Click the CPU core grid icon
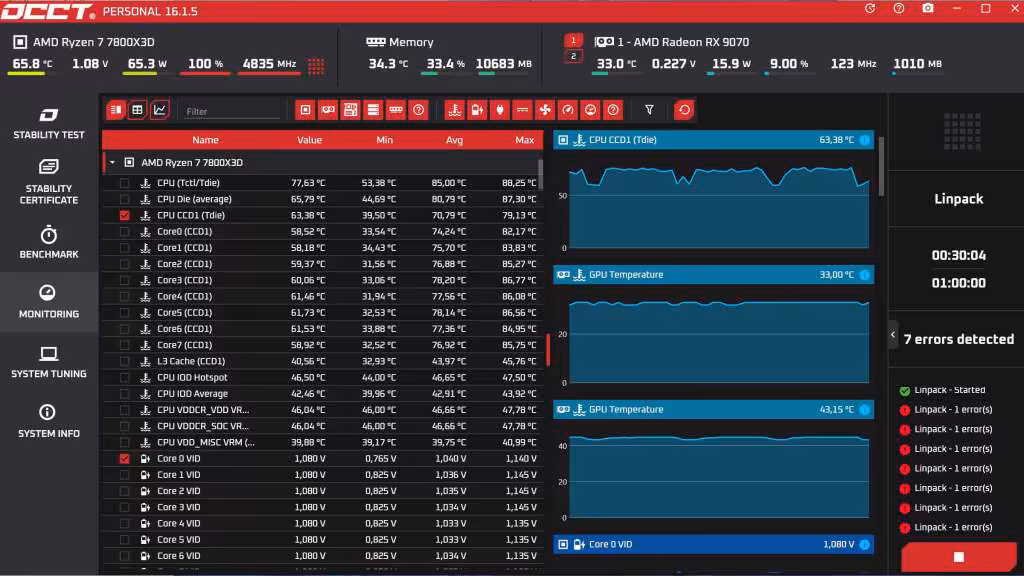The image size is (1024, 576). (x=316, y=65)
